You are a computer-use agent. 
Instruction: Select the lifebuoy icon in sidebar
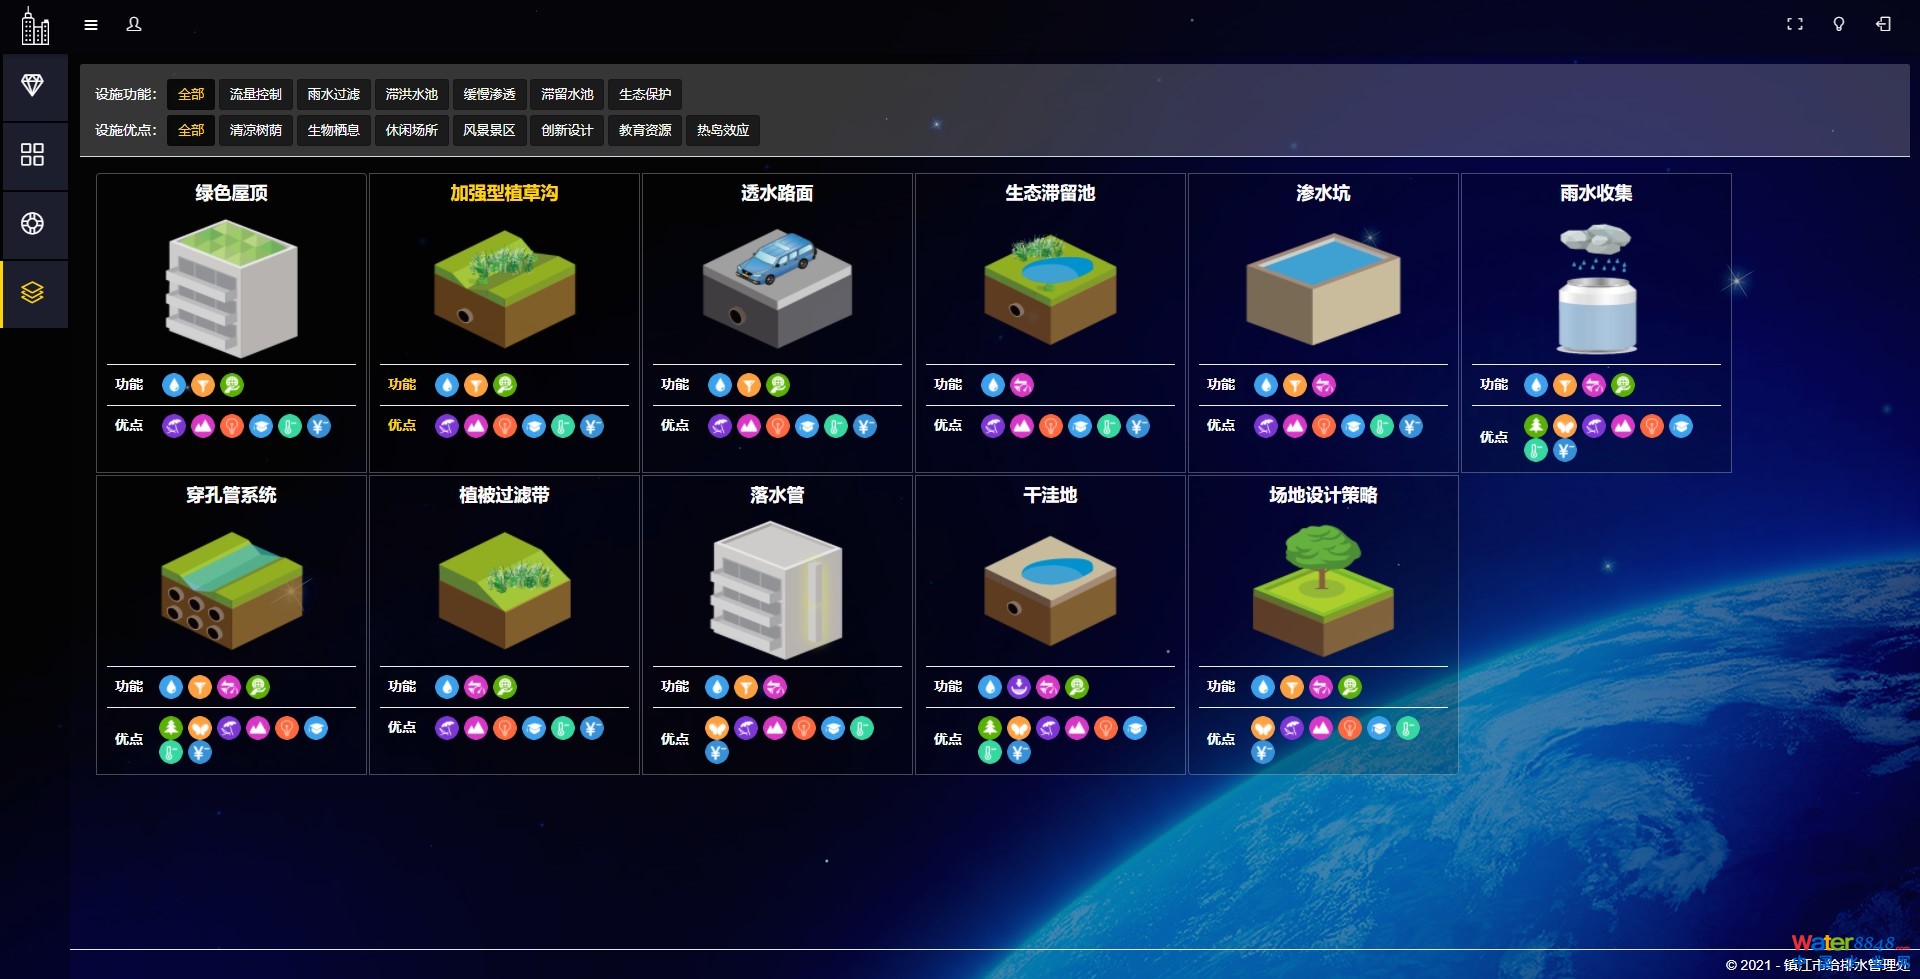pyautogui.click(x=33, y=223)
